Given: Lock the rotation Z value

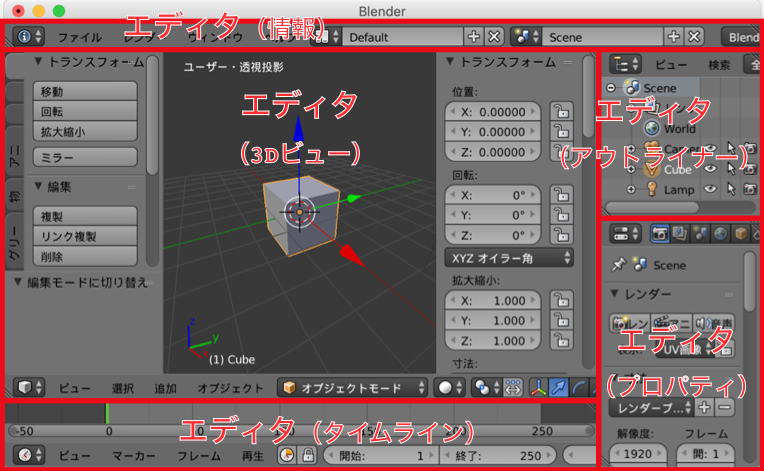Looking at the screenshot, I should click(x=561, y=235).
